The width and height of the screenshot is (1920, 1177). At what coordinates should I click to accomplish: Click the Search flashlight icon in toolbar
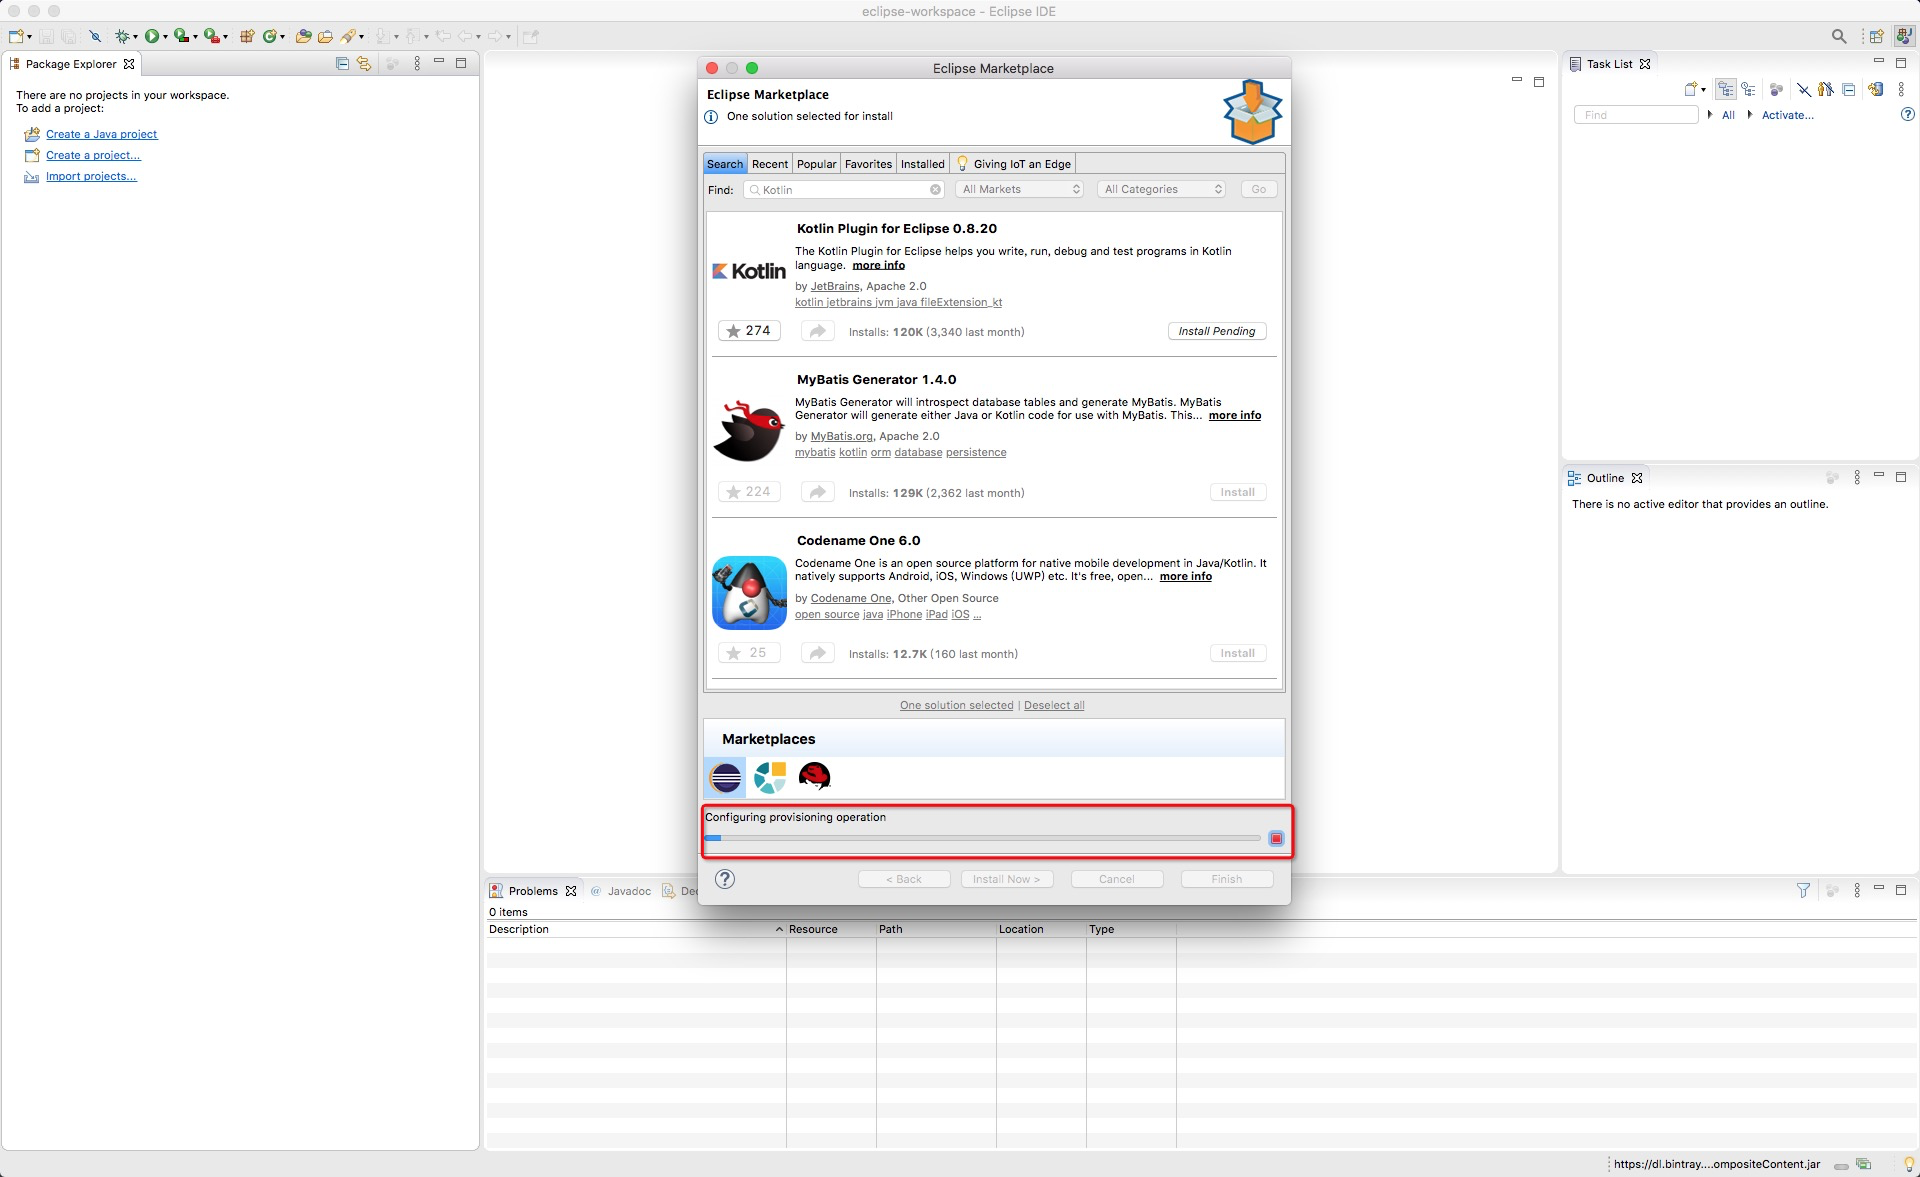pos(348,36)
